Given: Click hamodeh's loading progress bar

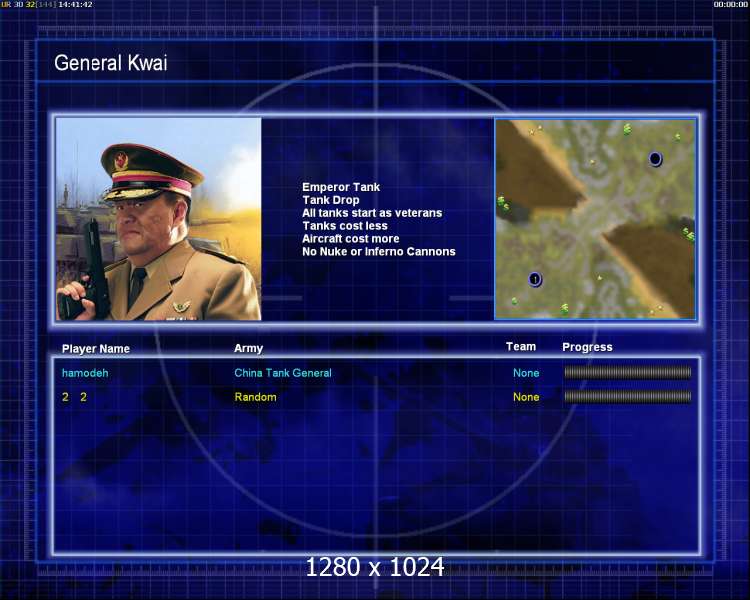Looking at the screenshot, I should [628, 373].
